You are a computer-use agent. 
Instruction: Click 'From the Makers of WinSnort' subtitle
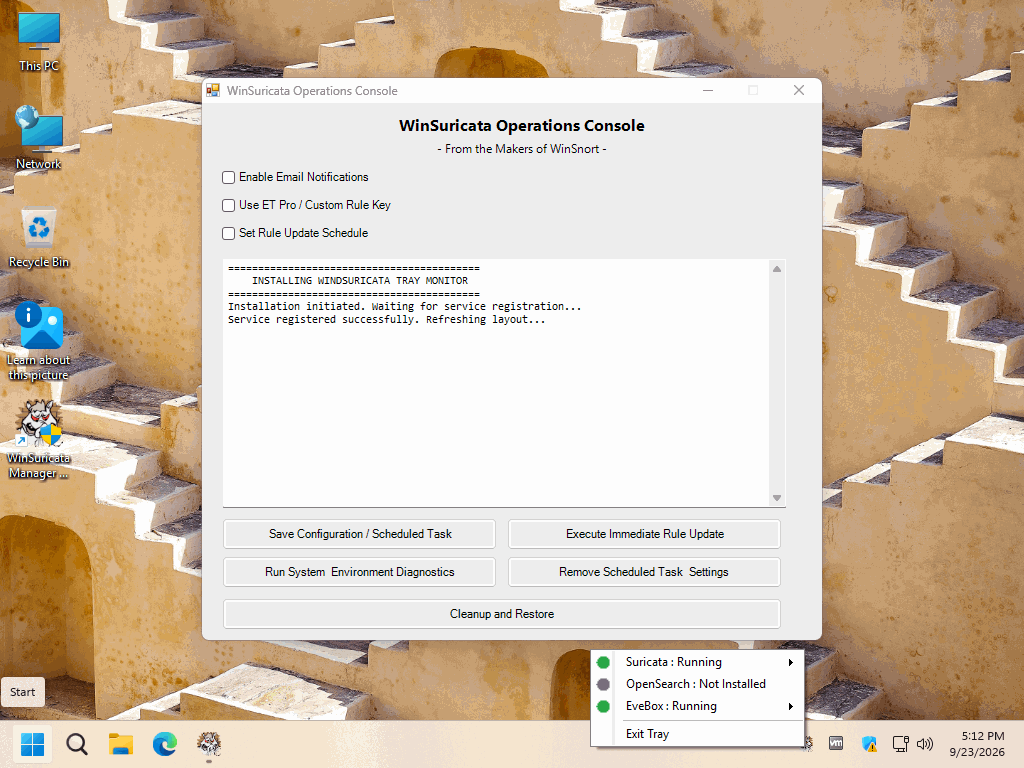point(522,150)
